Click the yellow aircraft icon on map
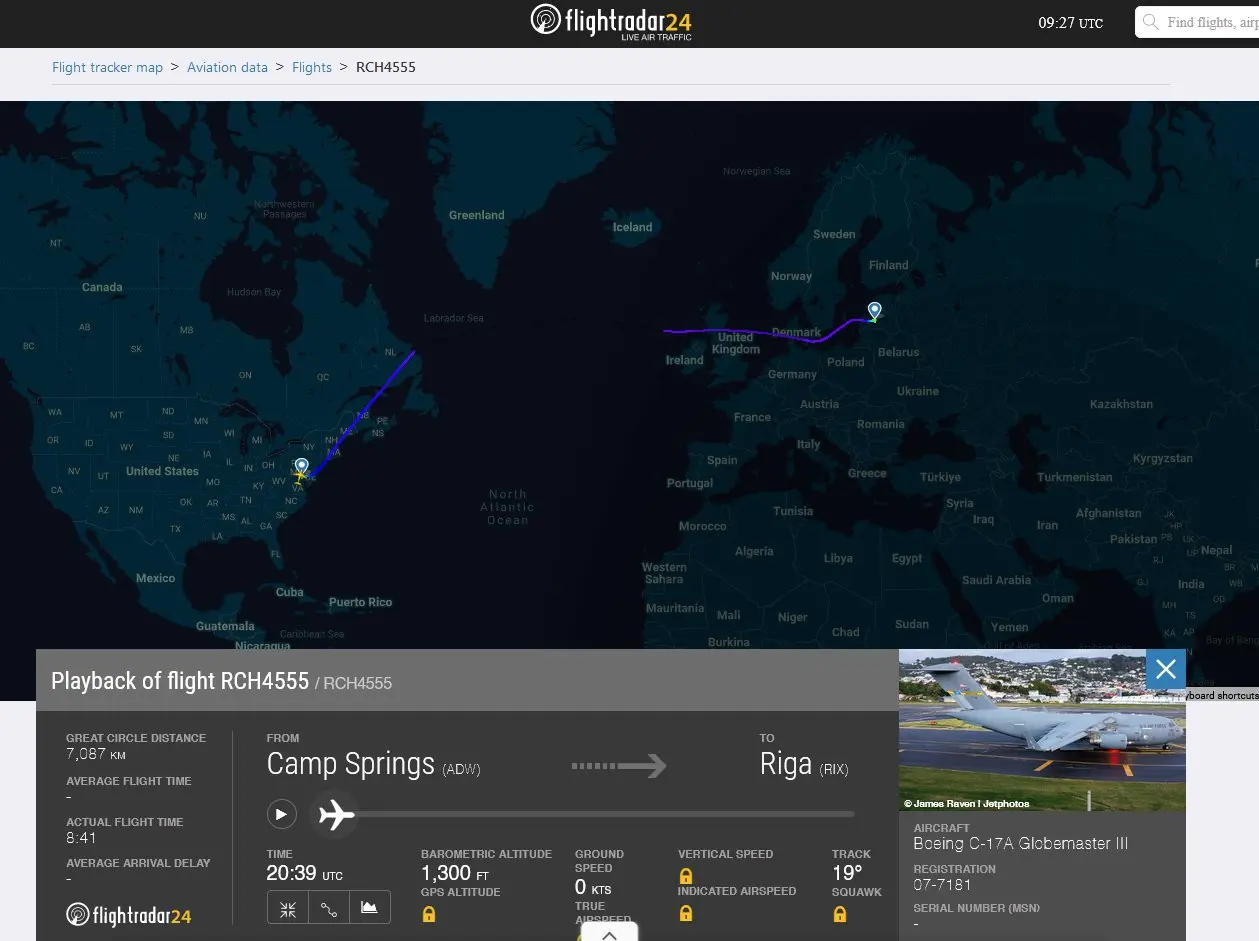The image size is (1259, 941). coord(299,477)
